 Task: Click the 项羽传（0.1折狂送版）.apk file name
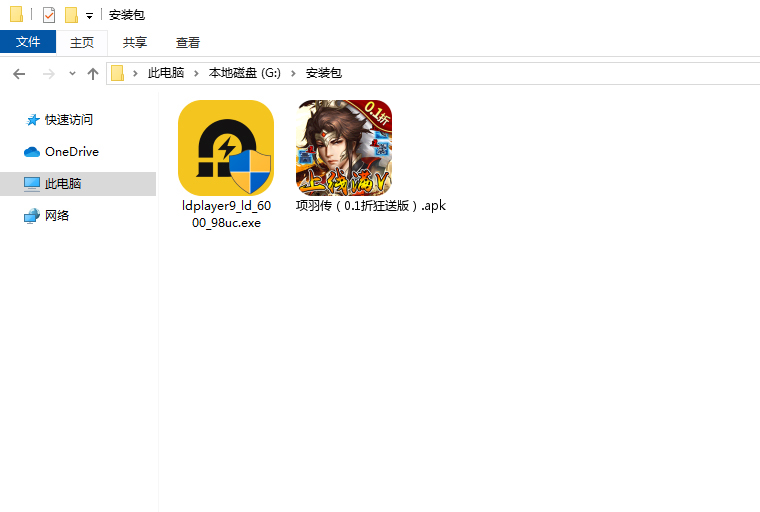click(371, 206)
